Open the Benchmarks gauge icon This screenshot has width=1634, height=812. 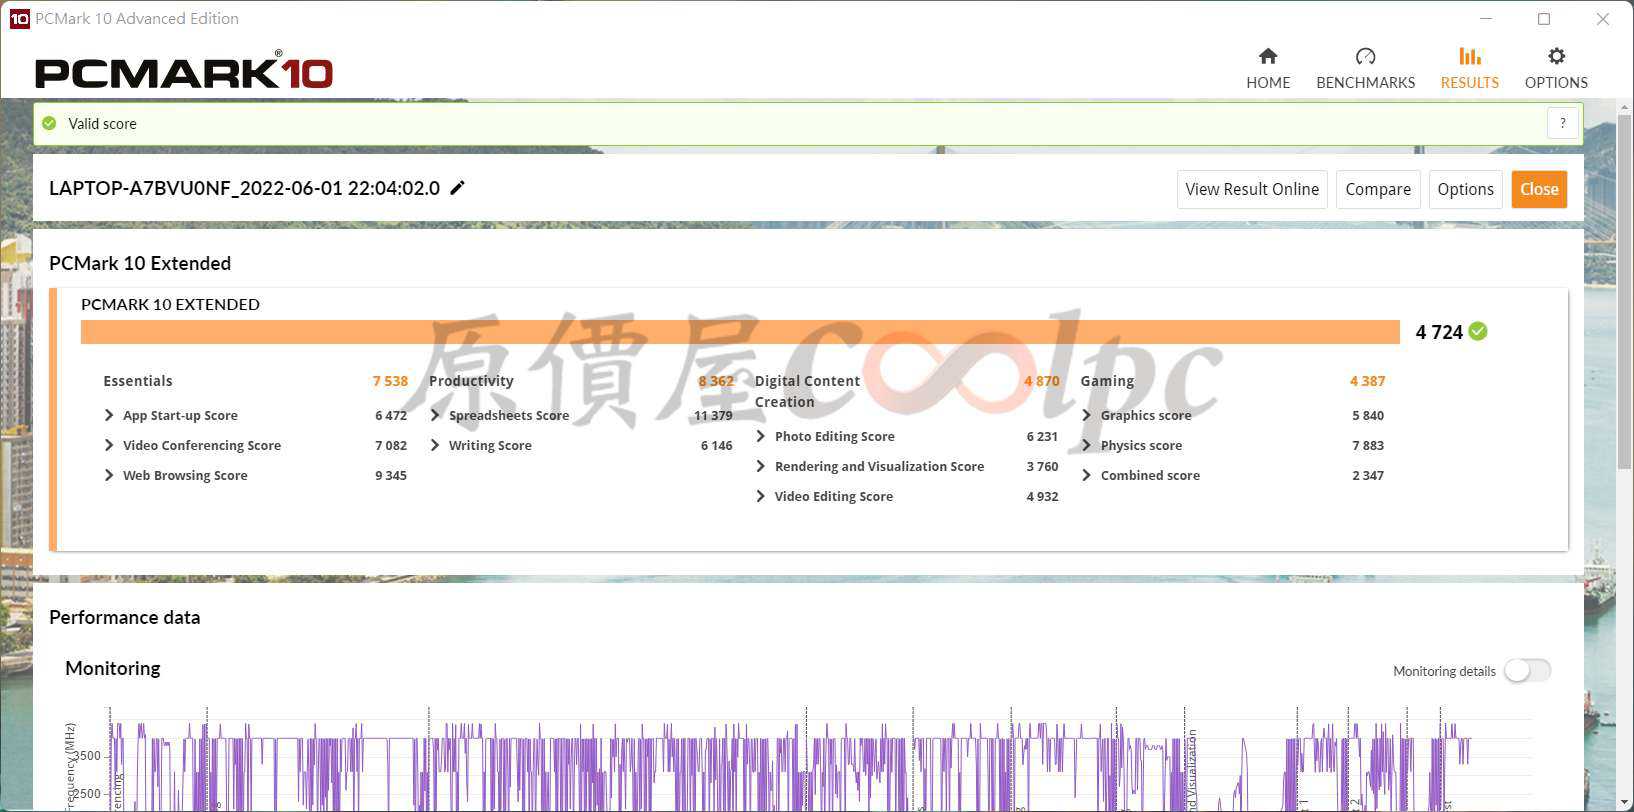point(1365,56)
